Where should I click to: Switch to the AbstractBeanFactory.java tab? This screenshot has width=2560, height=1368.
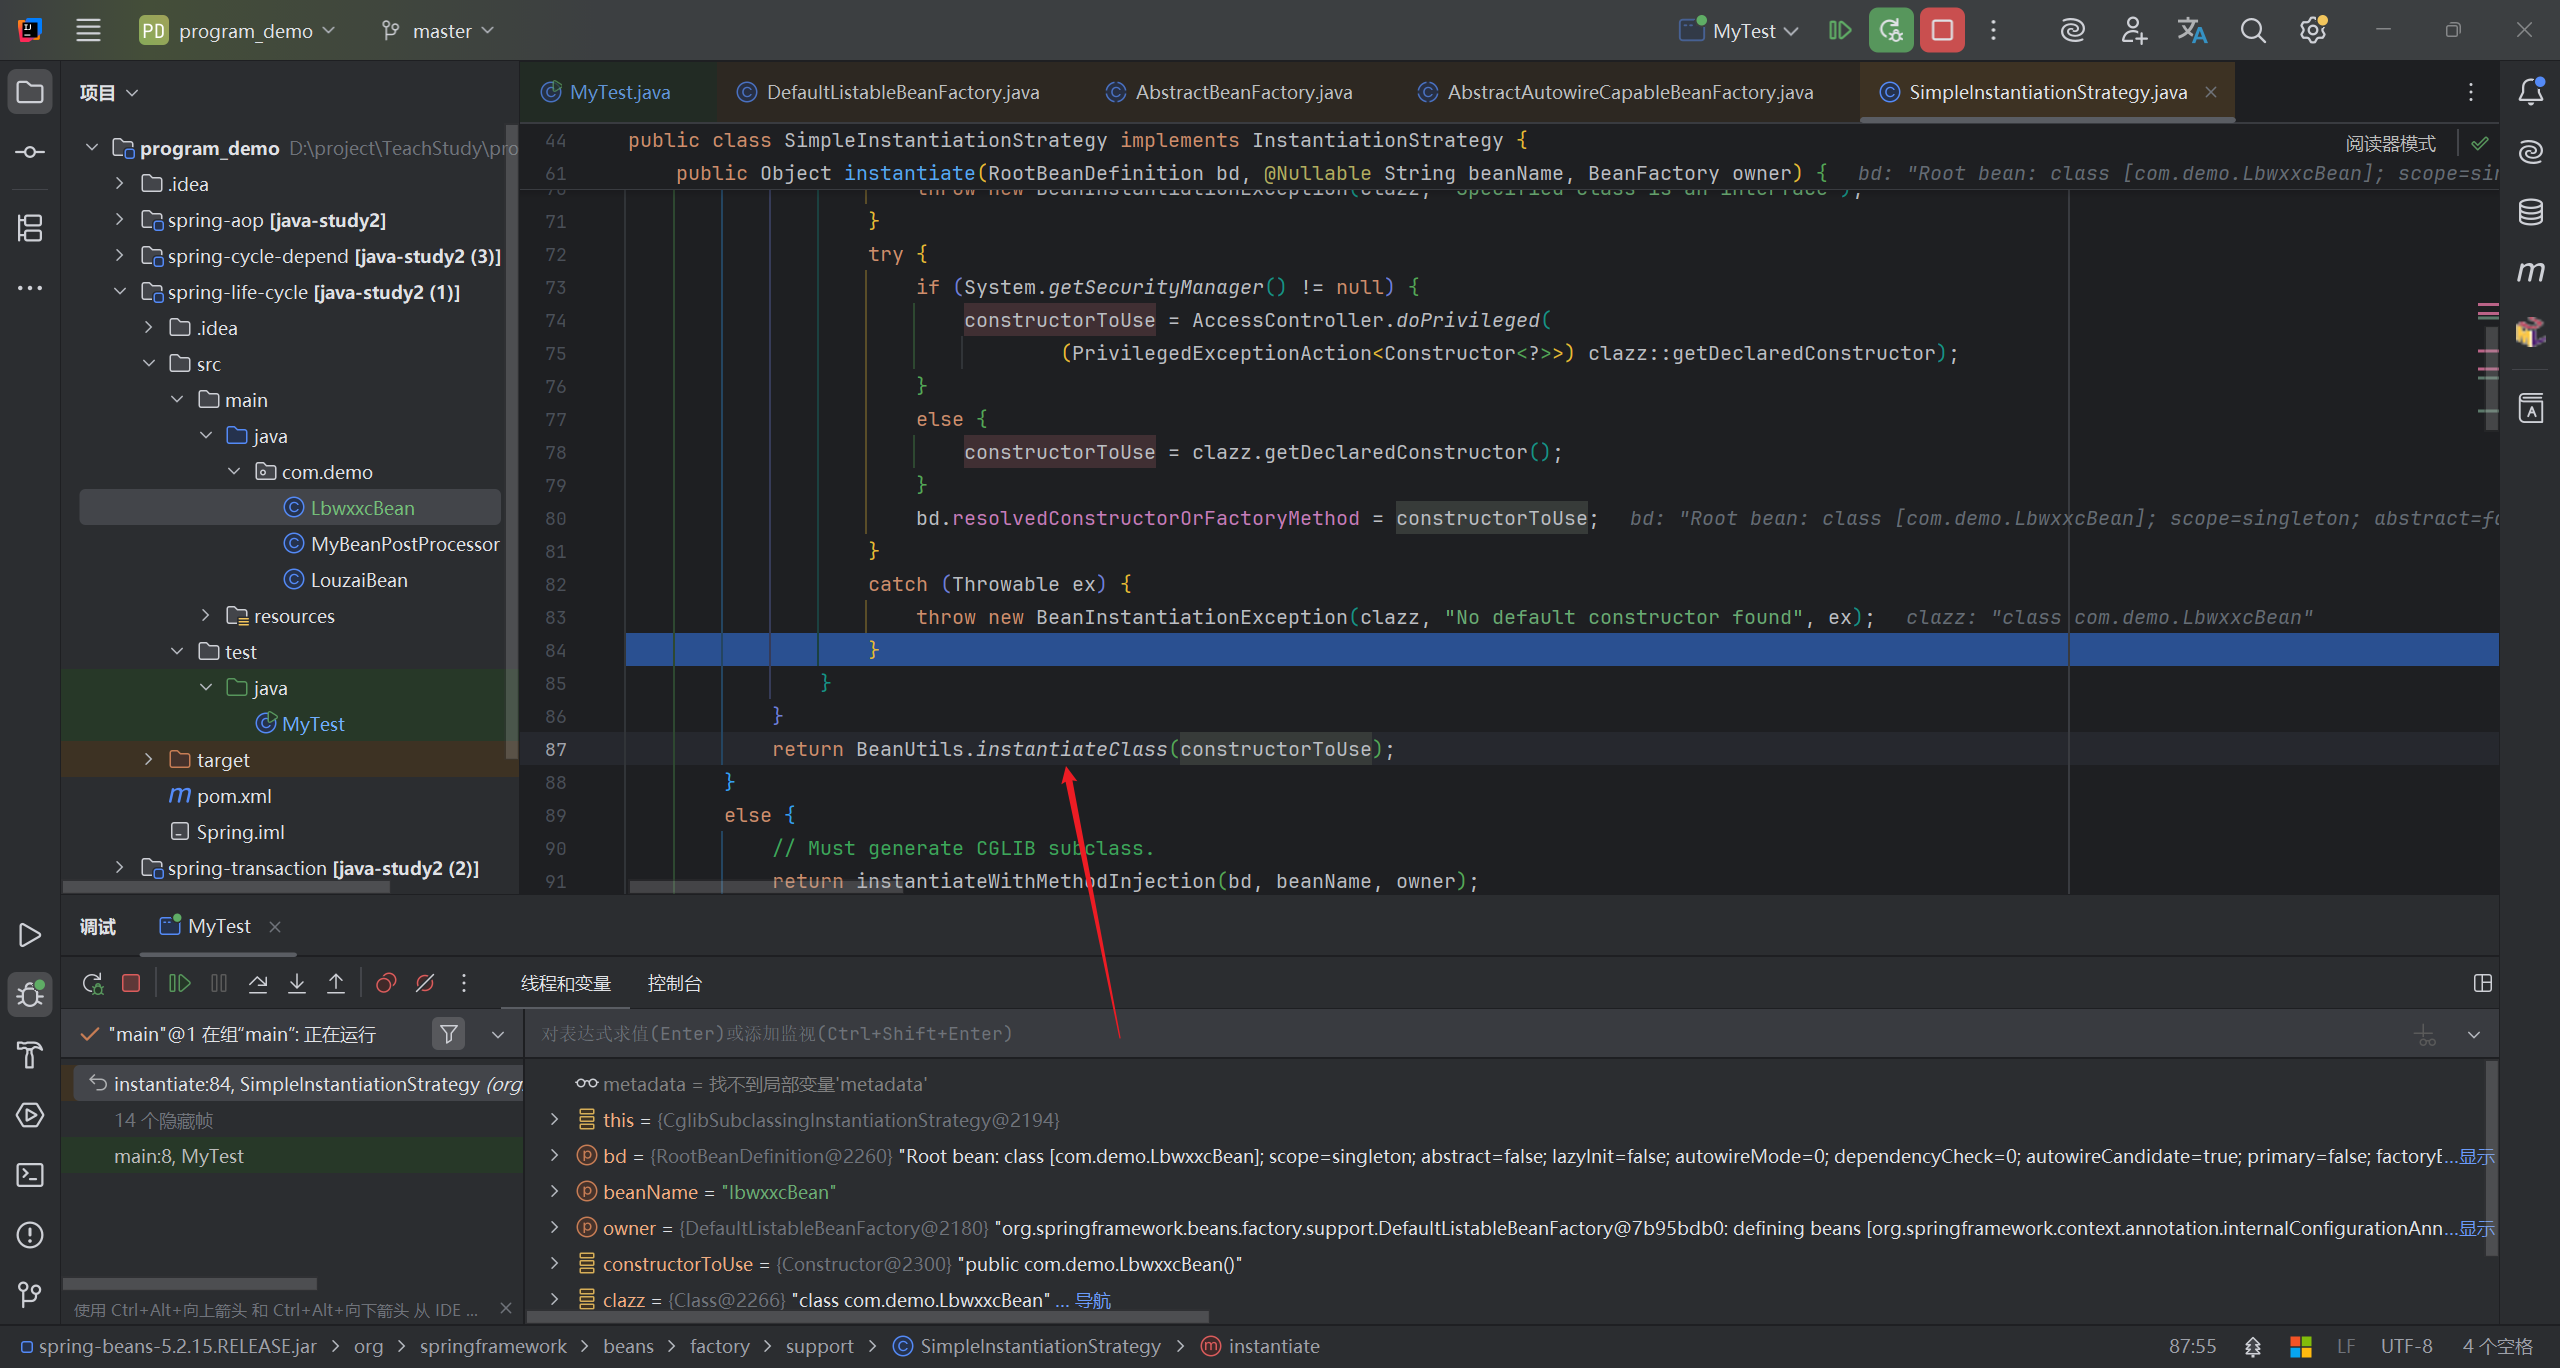click(1243, 92)
